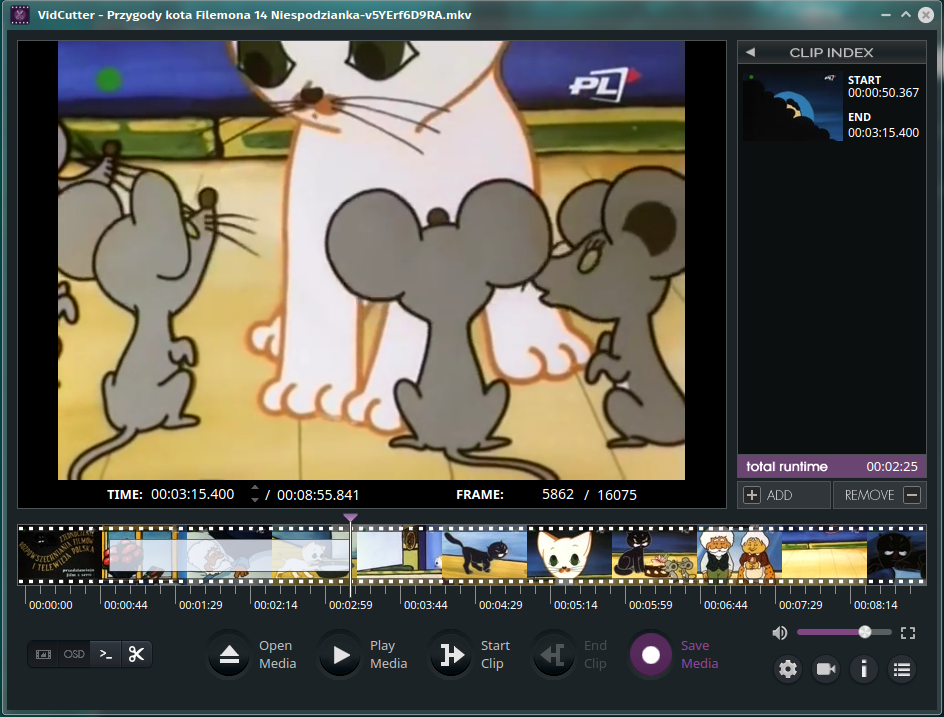
Task: Collapse the Clip Index panel arrow
Action: point(750,52)
